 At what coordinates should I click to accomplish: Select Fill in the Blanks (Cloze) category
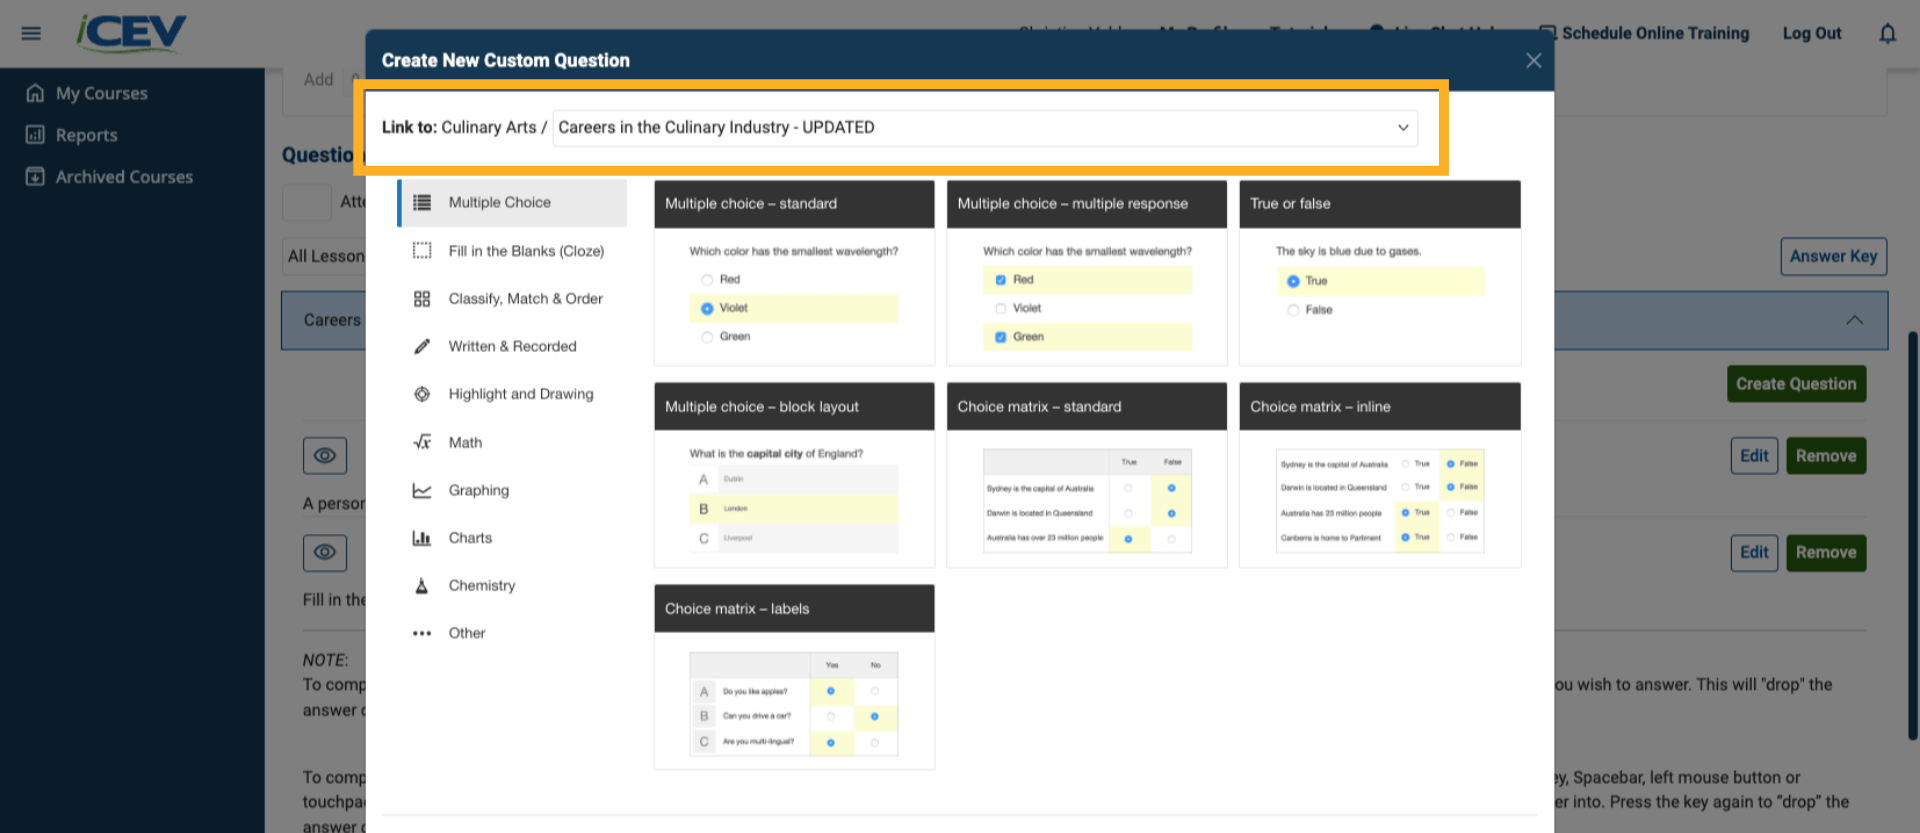[525, 251]
